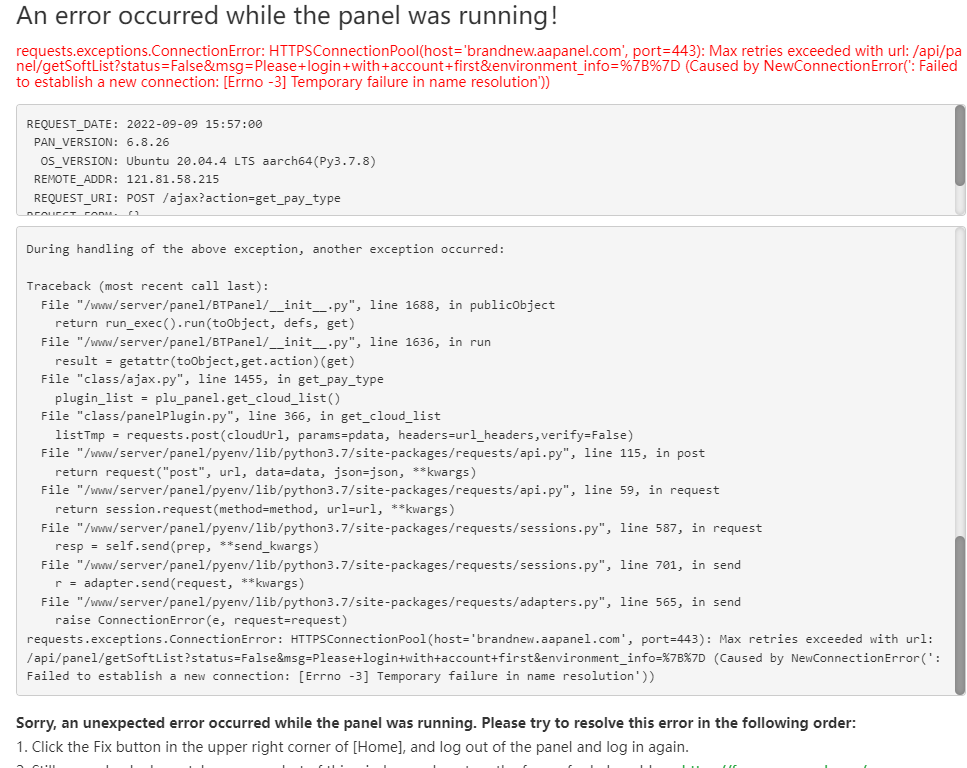The image size is (967, 768).
Task: Click "During handling of the above exception" line
Action: click(x=265, y=249)
